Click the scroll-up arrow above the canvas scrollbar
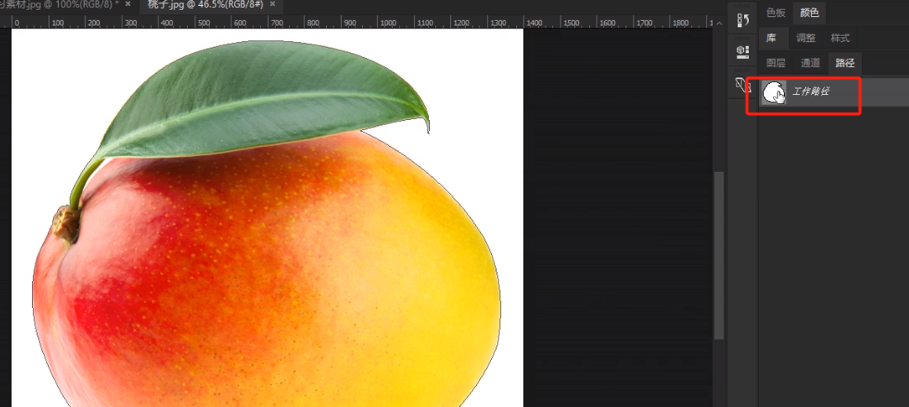Screen dimensions: 909x407 [x=719, y=23]
